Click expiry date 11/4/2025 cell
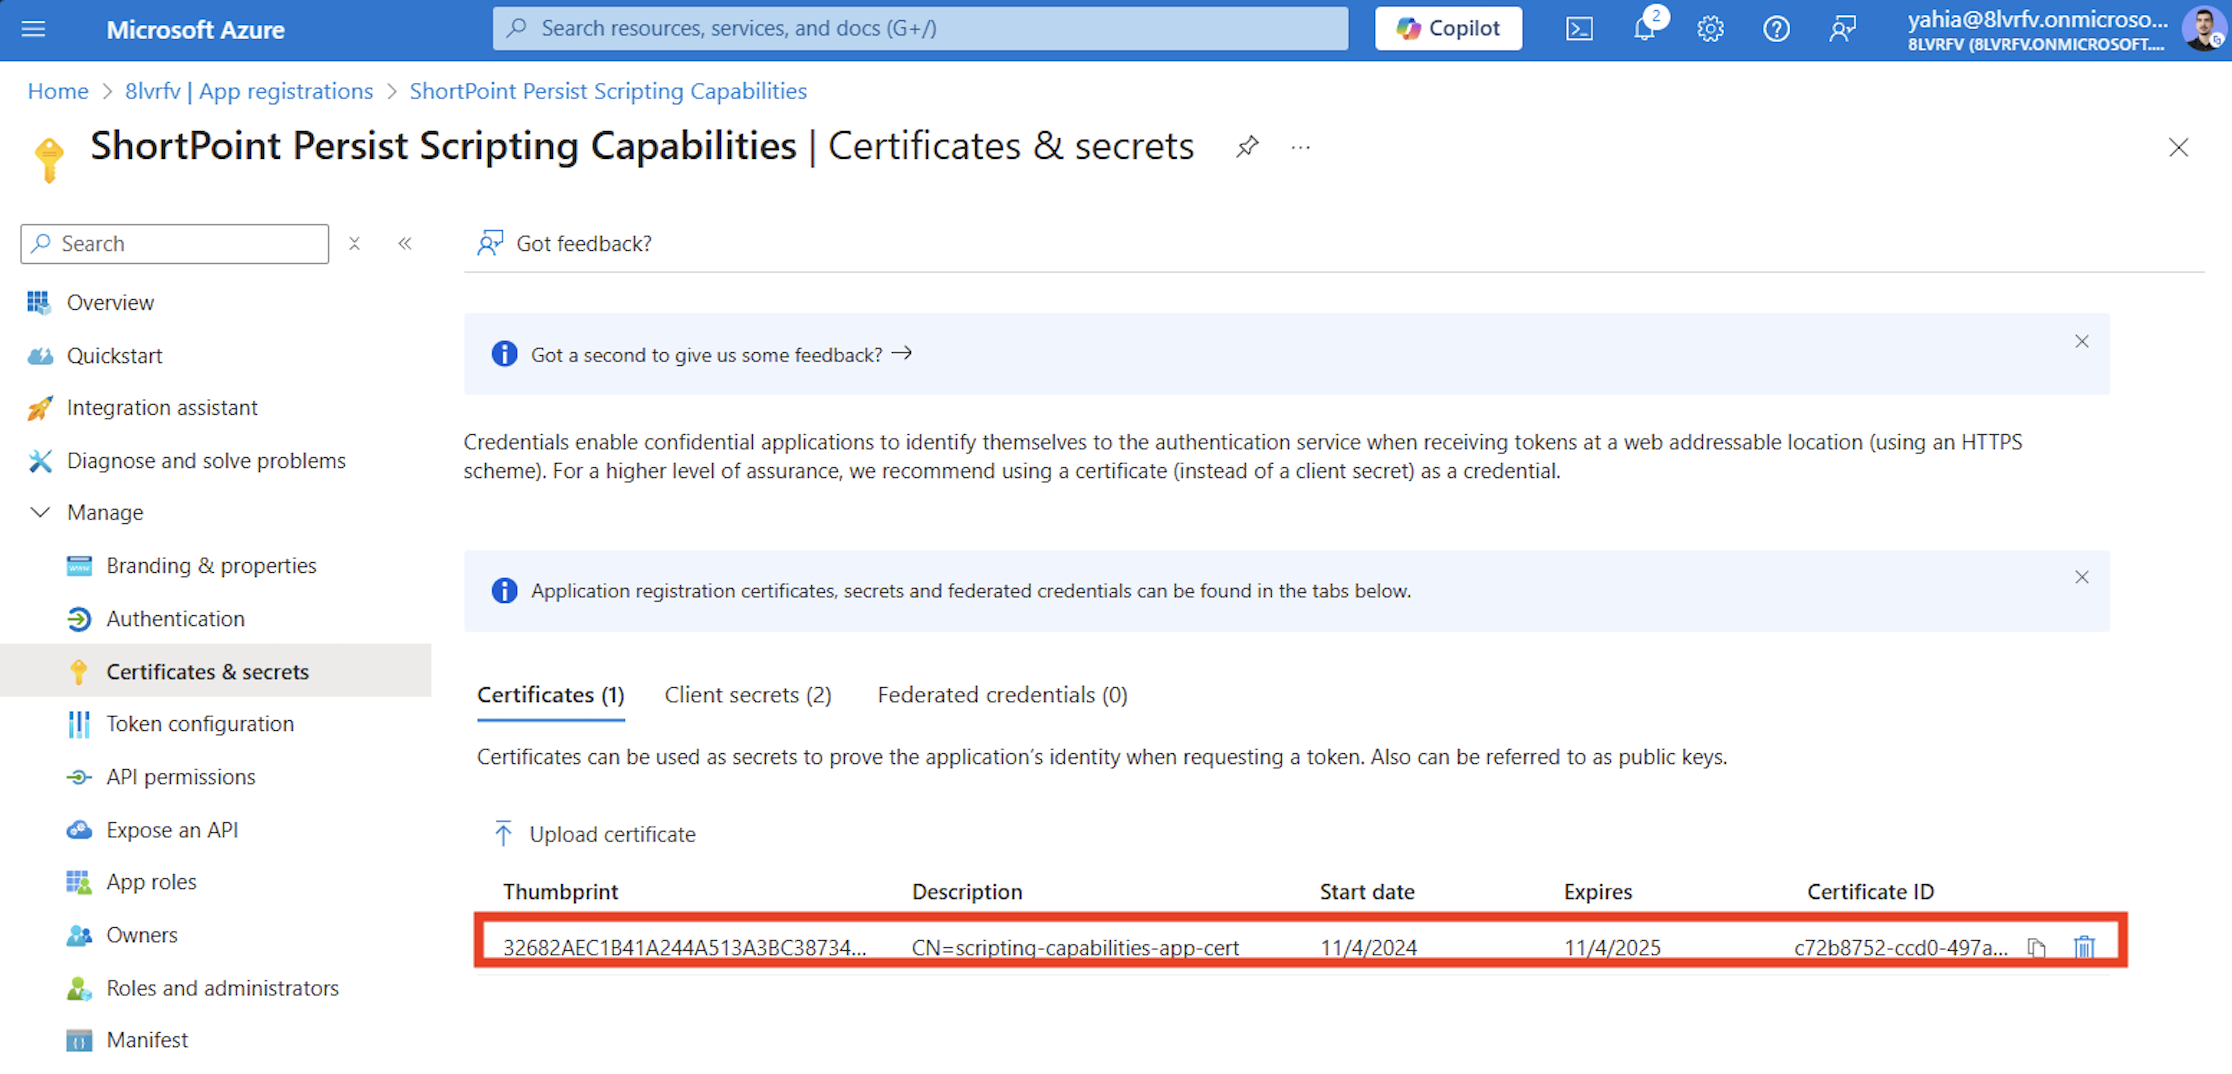Viewport: 2232px width, 1074px height. (1612, 948)
